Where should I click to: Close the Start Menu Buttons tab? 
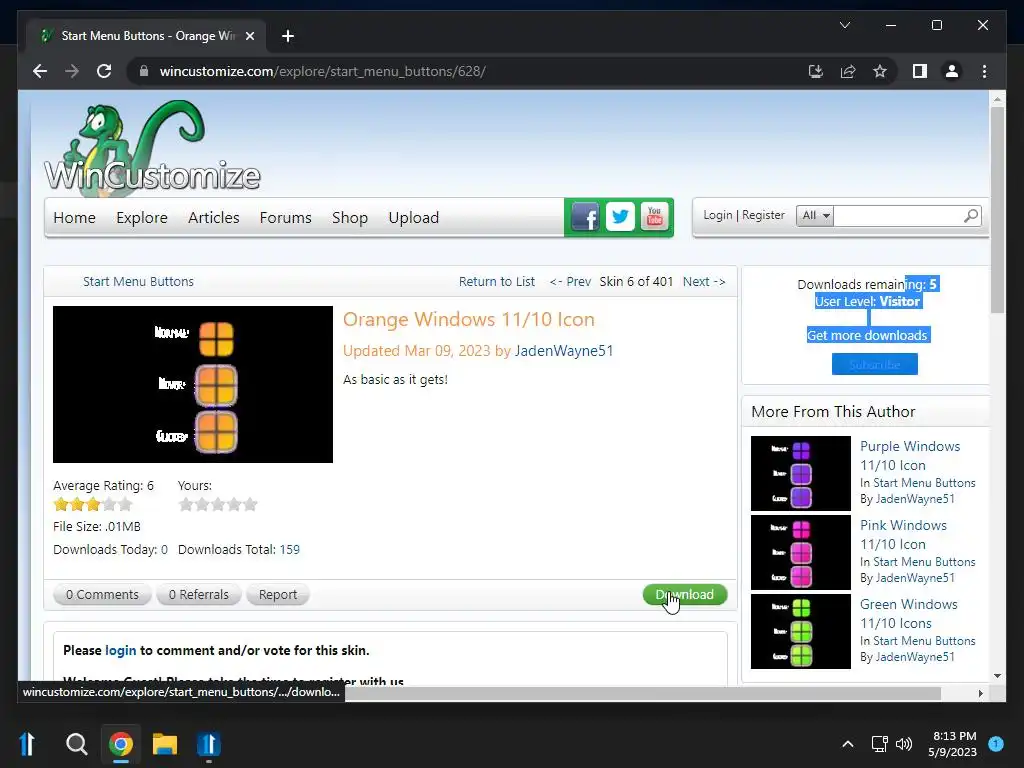[249, 36]
